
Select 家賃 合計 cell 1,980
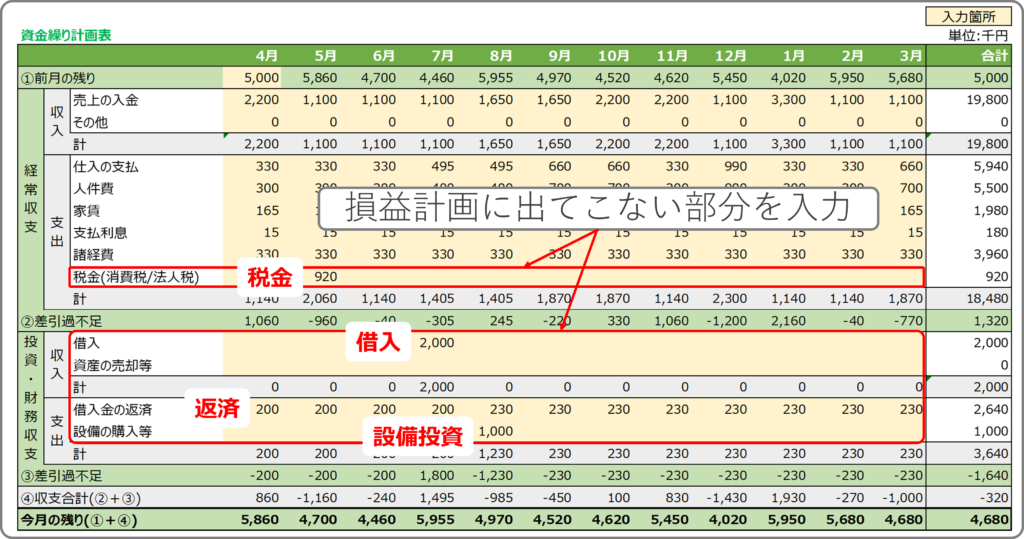(991, 211)
